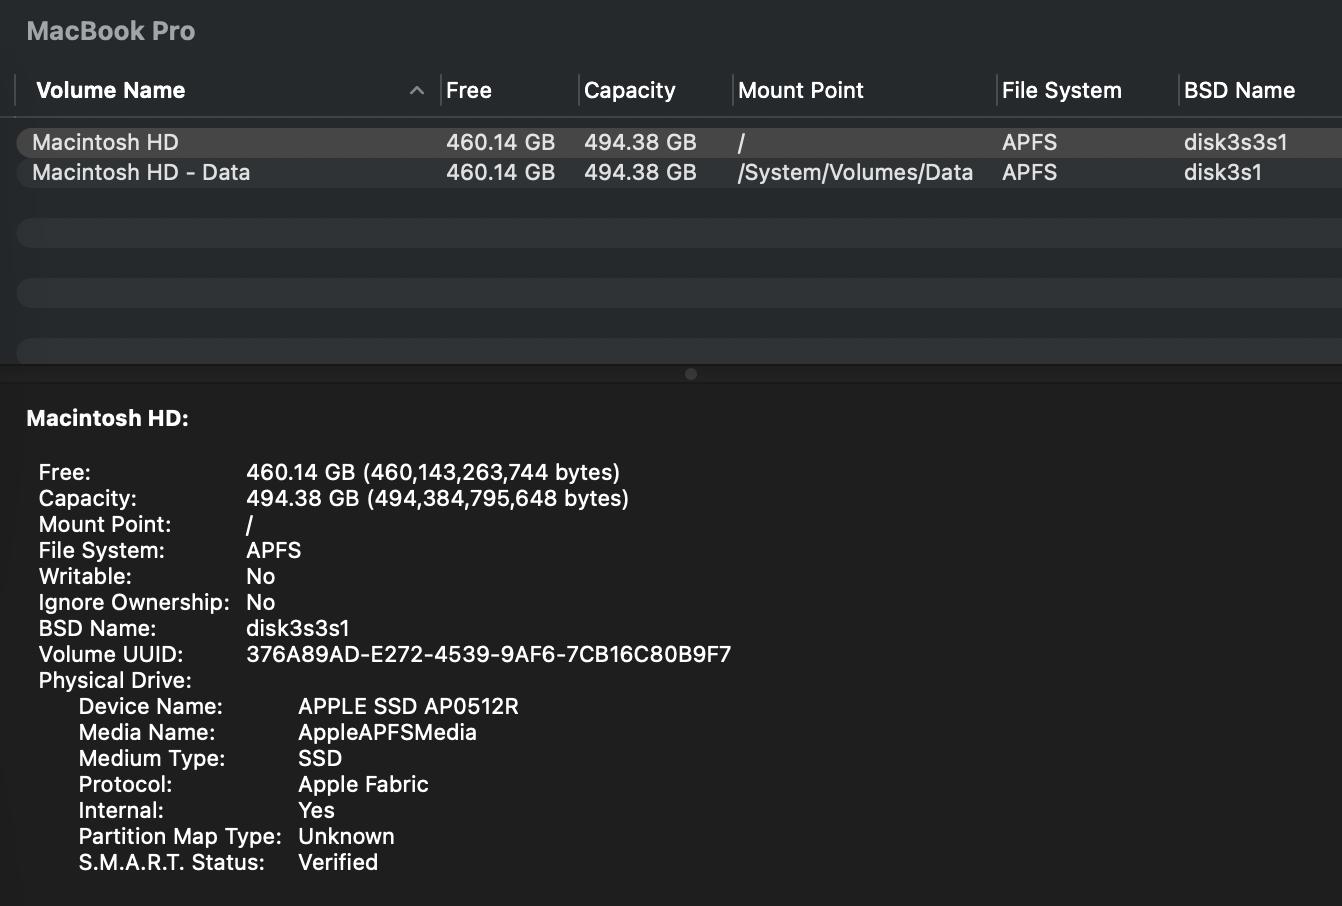Click the APPLE SSD AP0512R device name
This screenshot has width=1342, height=906.
pyautogui.click(x=408, y=706)
